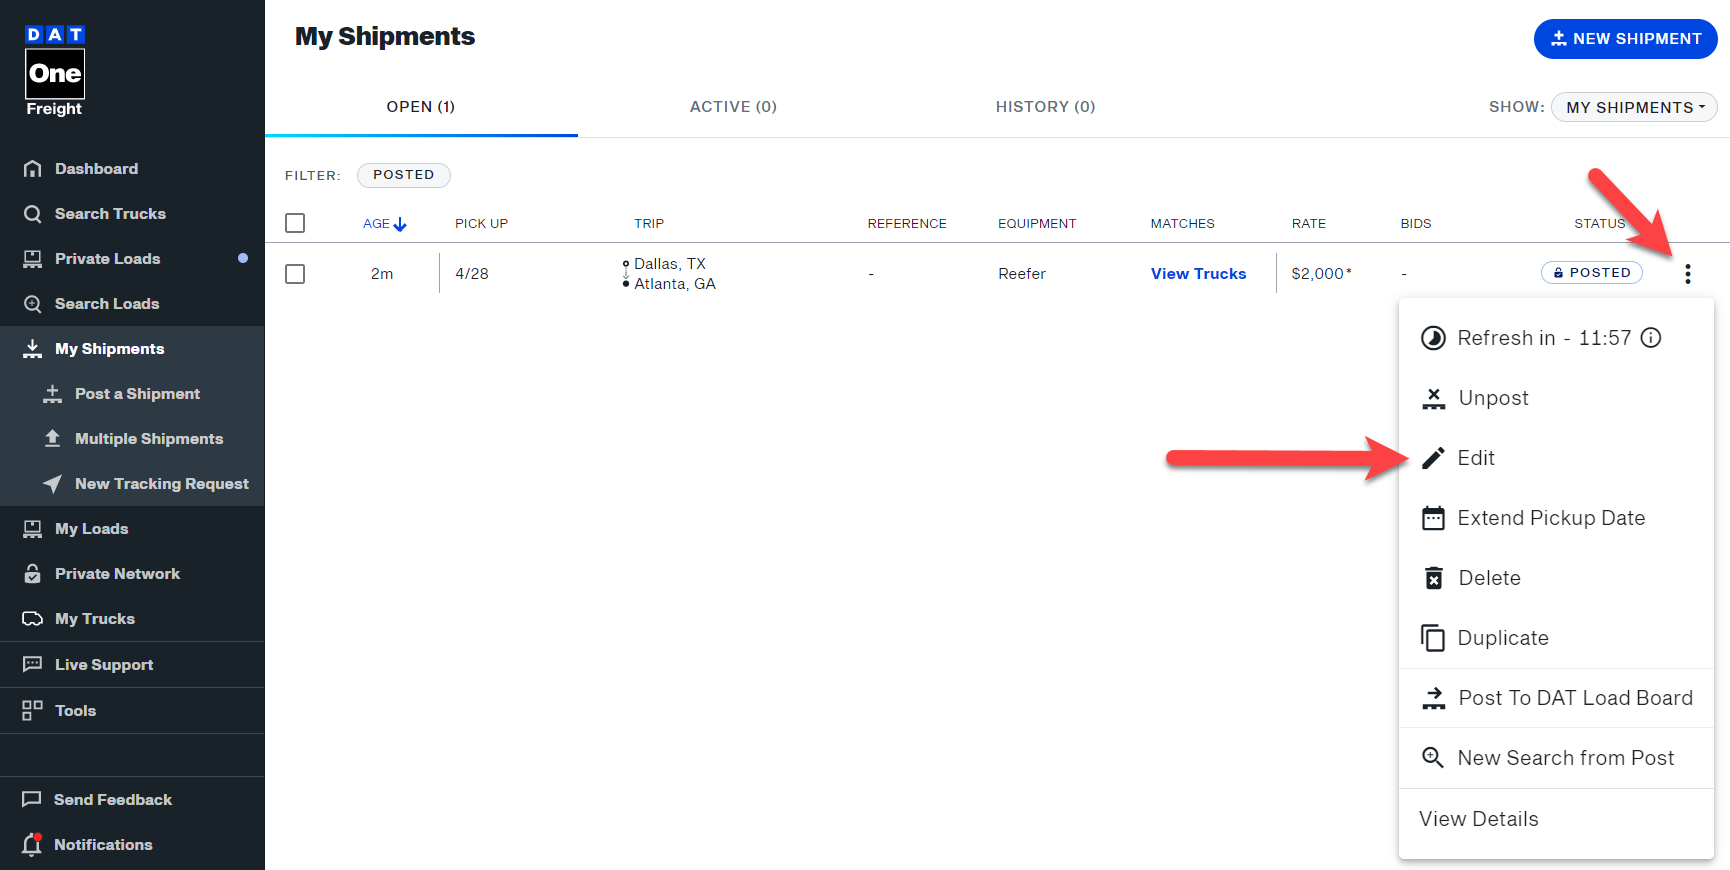Click the Unpost icon in menu
The width and height of the screenshot is (1730, 870).
coord(1433,398)
